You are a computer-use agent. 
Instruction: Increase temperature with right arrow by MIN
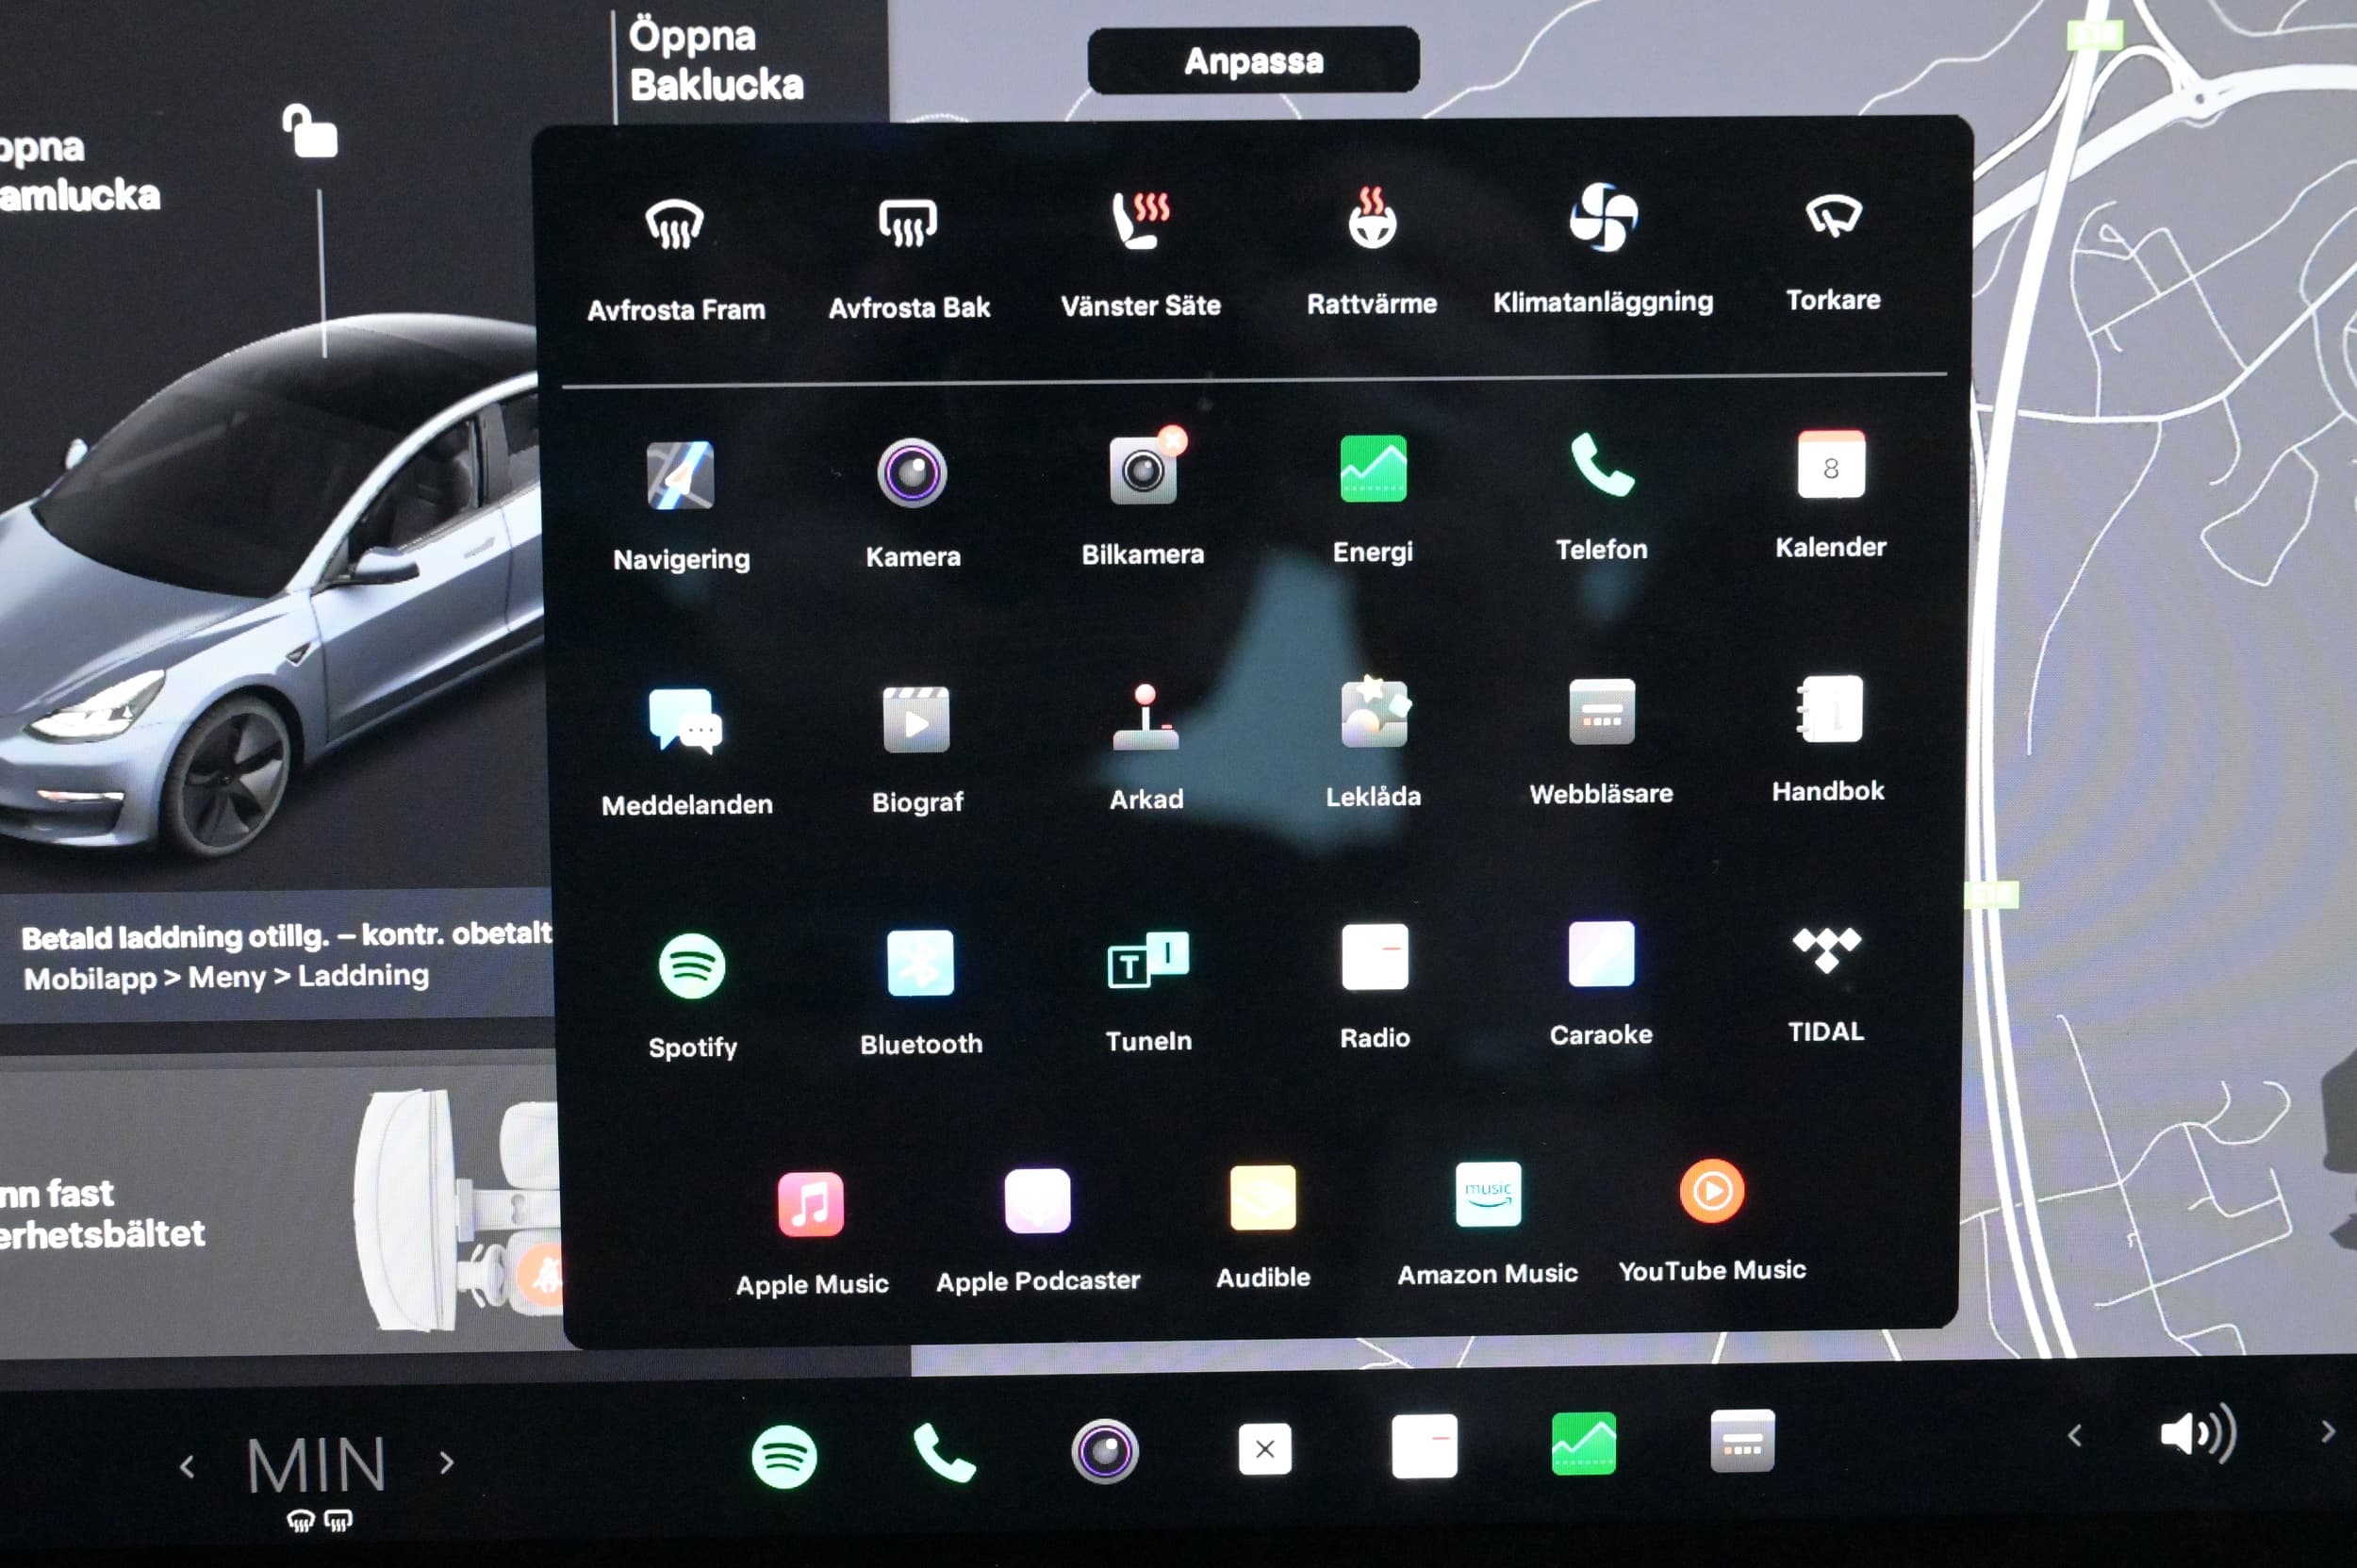(446, 1463)
